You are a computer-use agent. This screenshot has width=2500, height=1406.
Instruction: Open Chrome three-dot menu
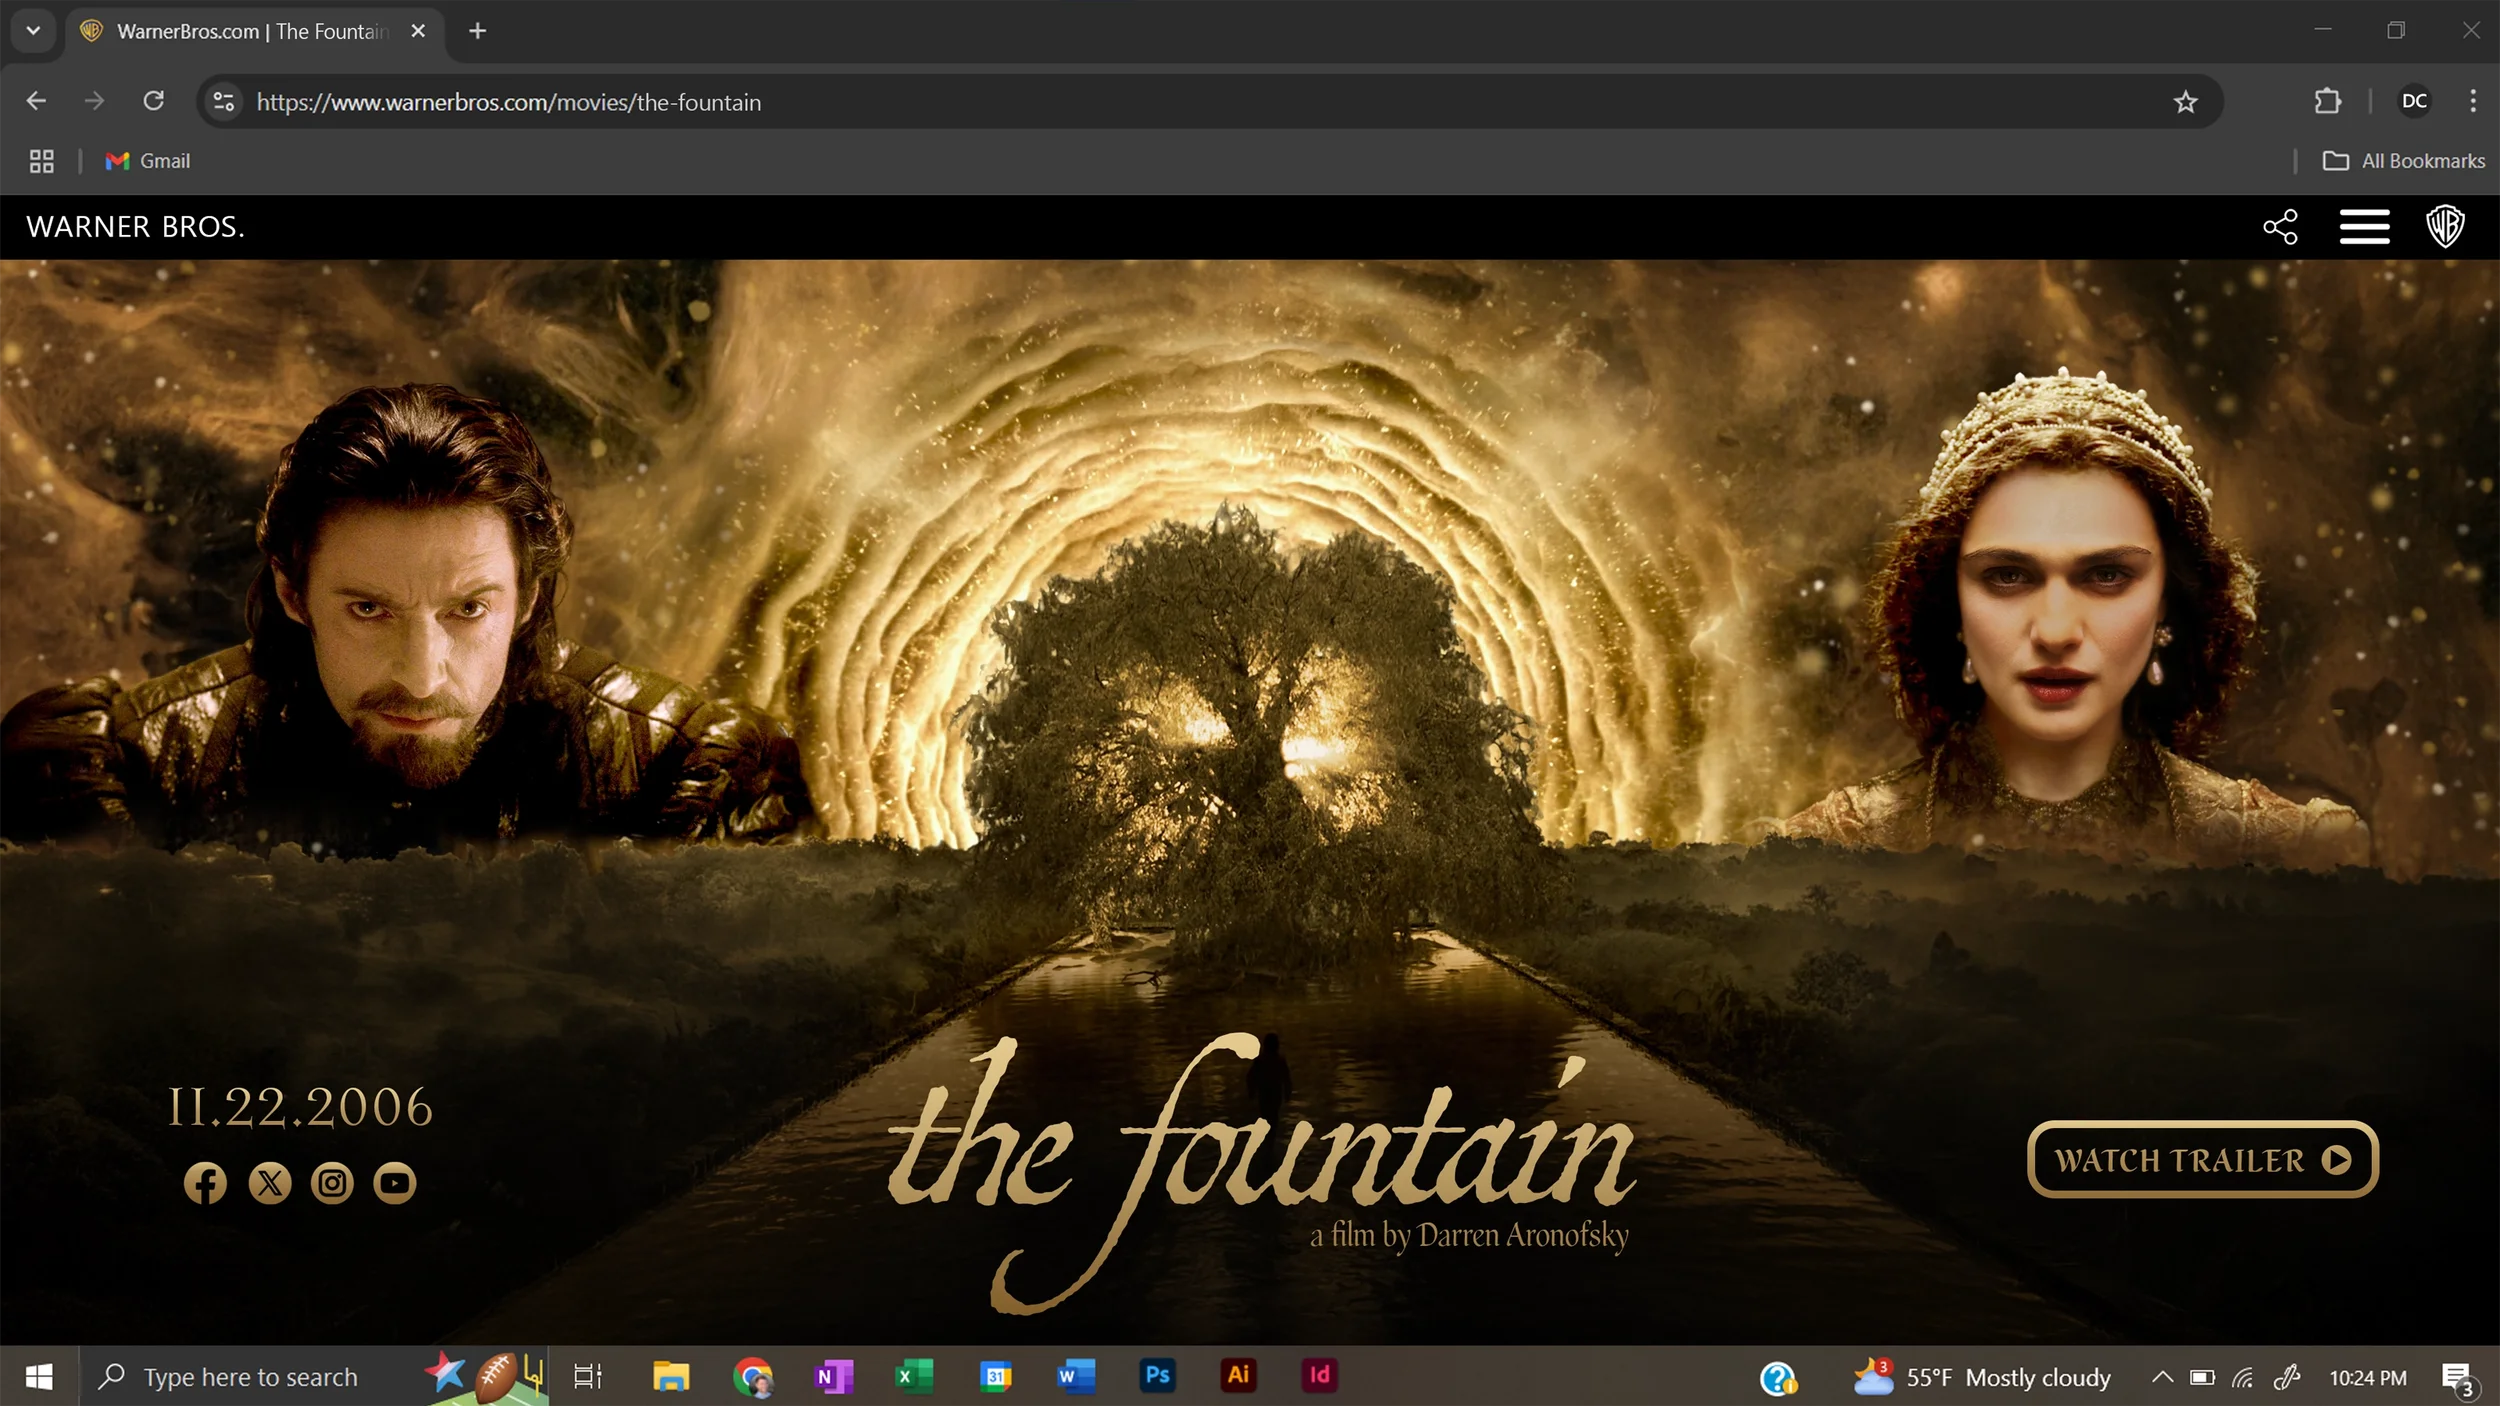click(2472, 101)
